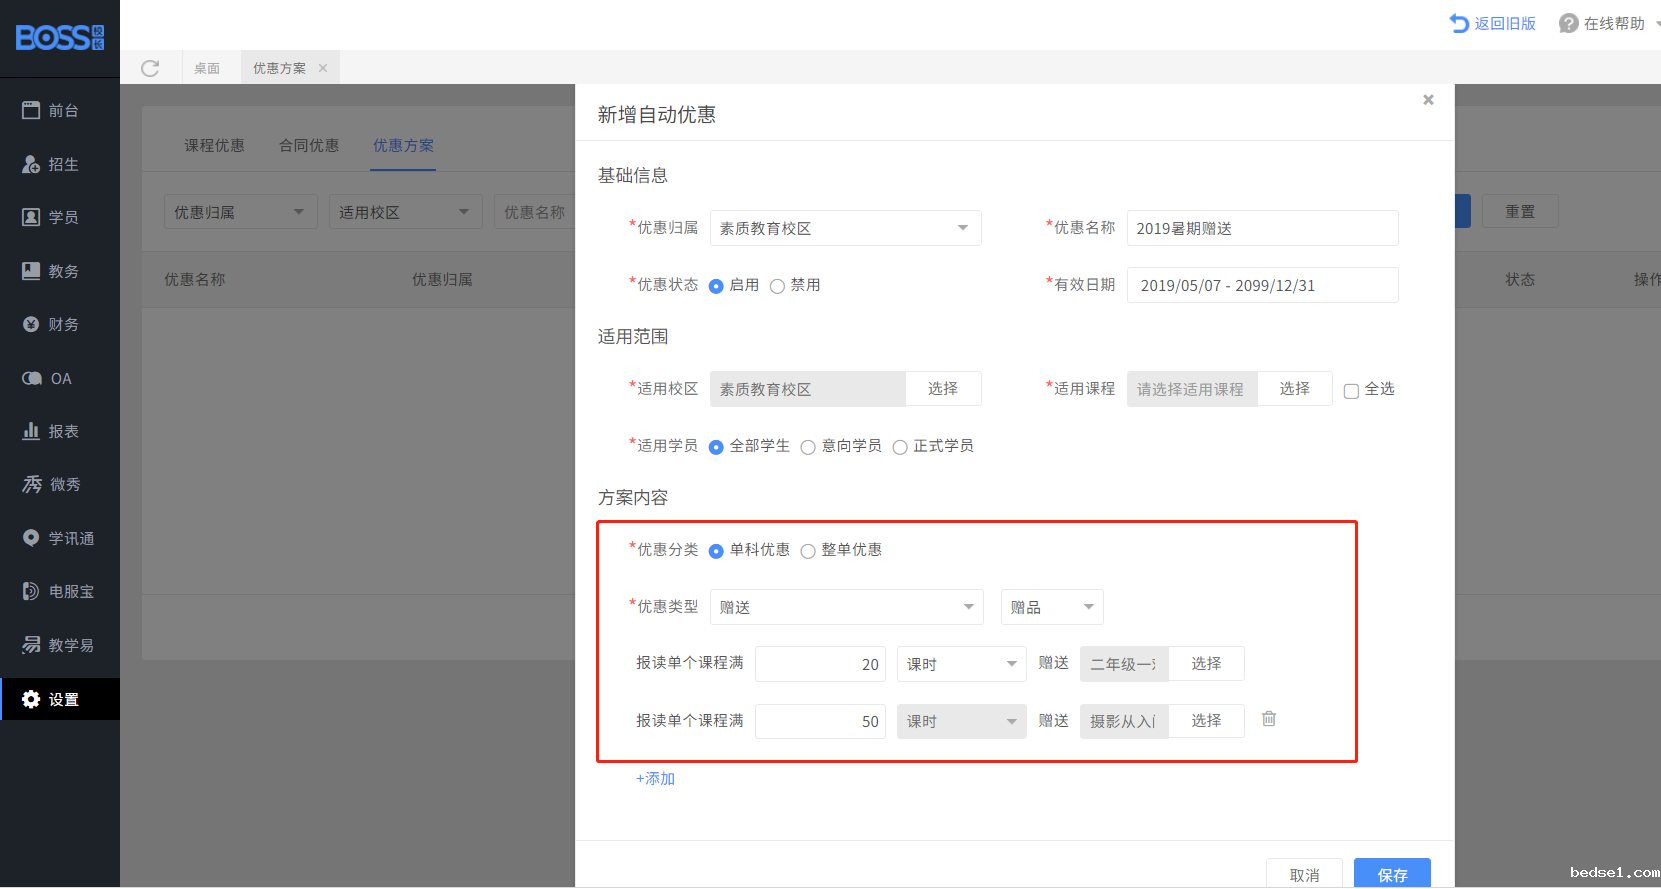Open the 电服宝 sidebar icon

[31, 591]
